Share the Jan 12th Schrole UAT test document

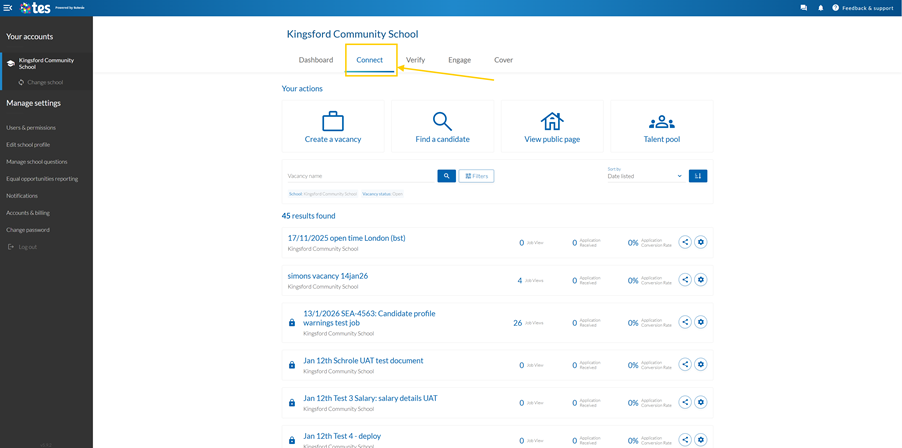[x=685, y=365]
